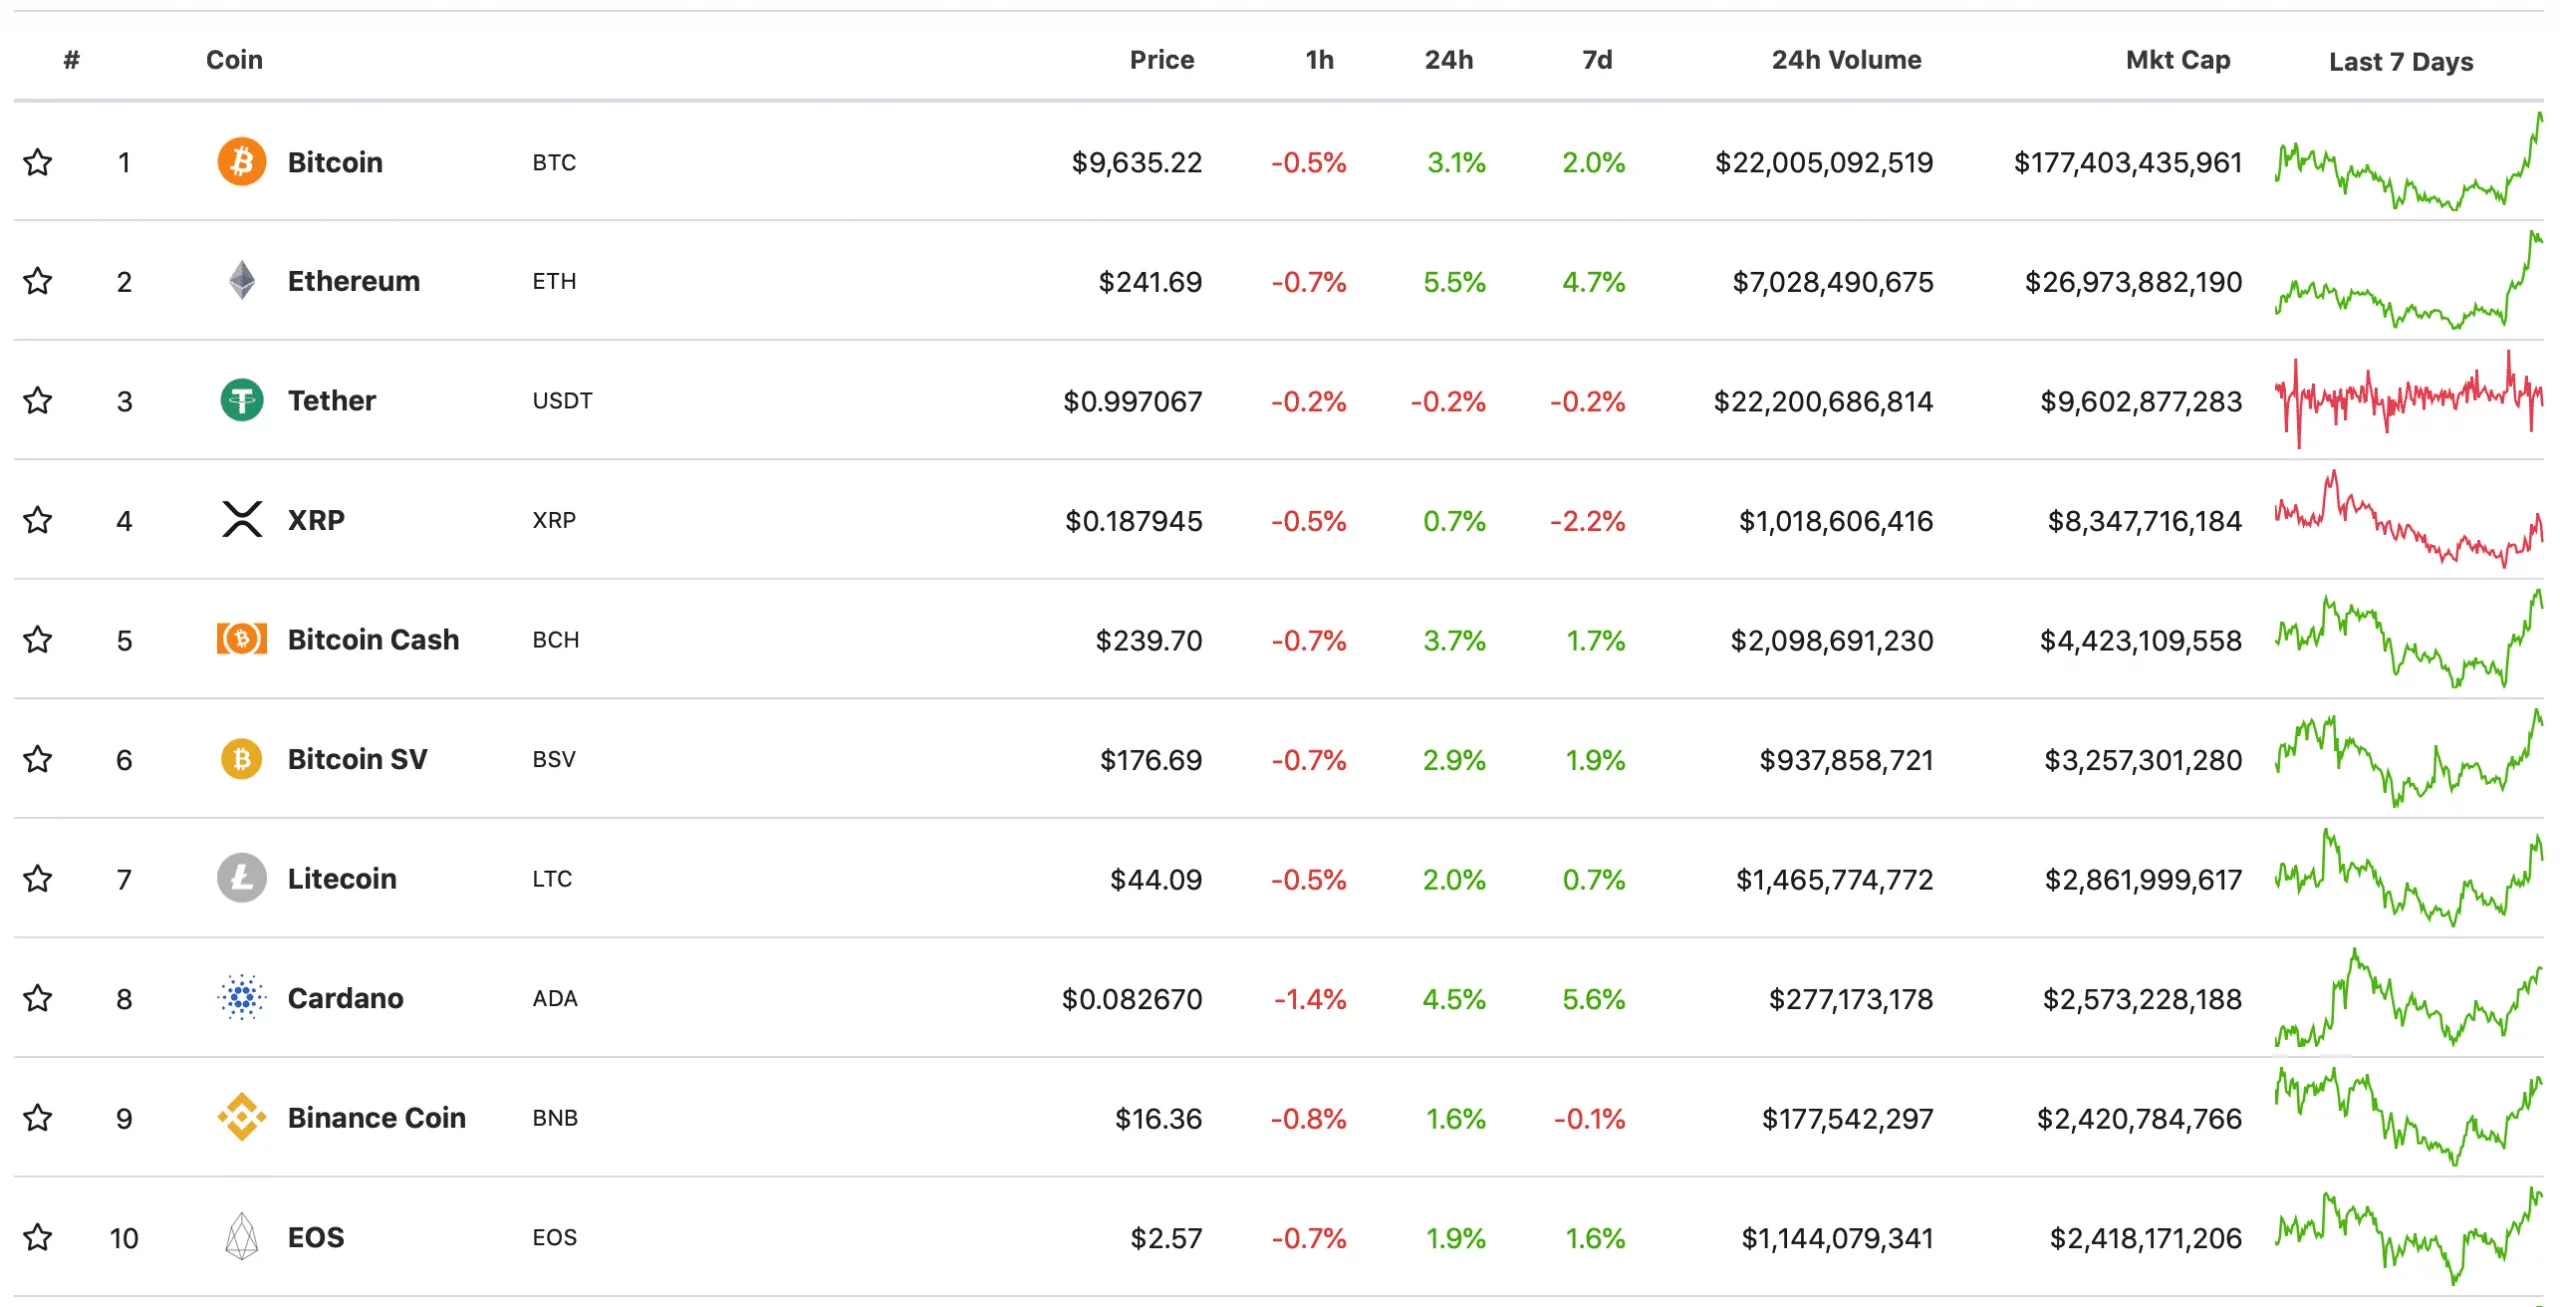Screen dimensions: 2560x1307
Task: Mark Bitcoin SV with the star
Action: (38, 759)
